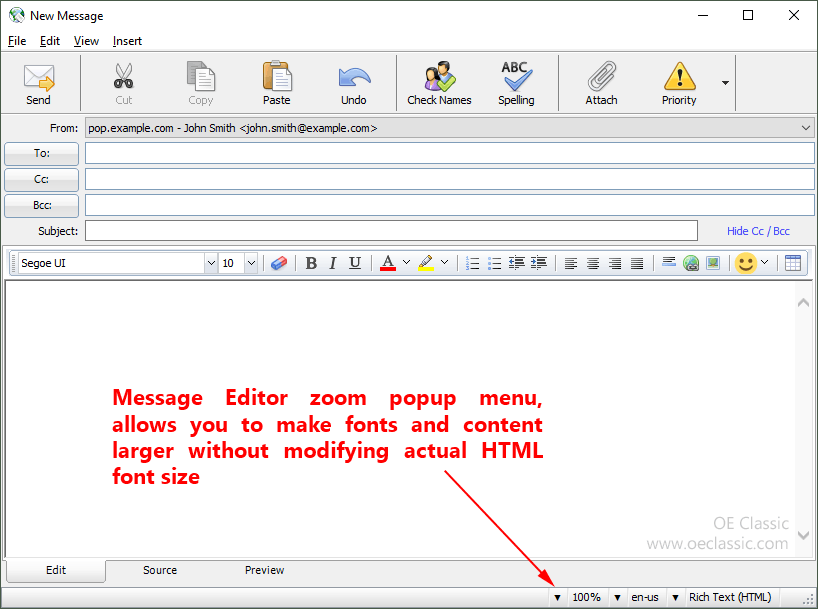The height and width of the screenshot is (609, 818).
Task: Insert a table
Action: (793, 263)
